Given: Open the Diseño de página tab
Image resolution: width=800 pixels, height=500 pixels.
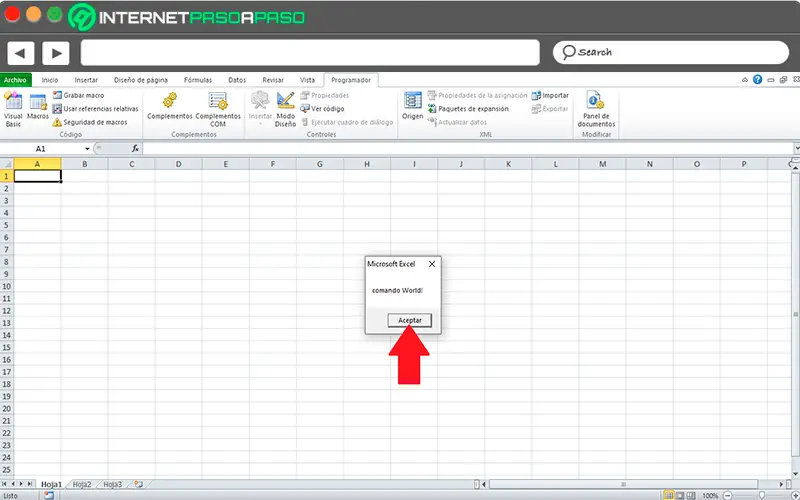Looking at the screenshot, I should (x=141, y=80).
